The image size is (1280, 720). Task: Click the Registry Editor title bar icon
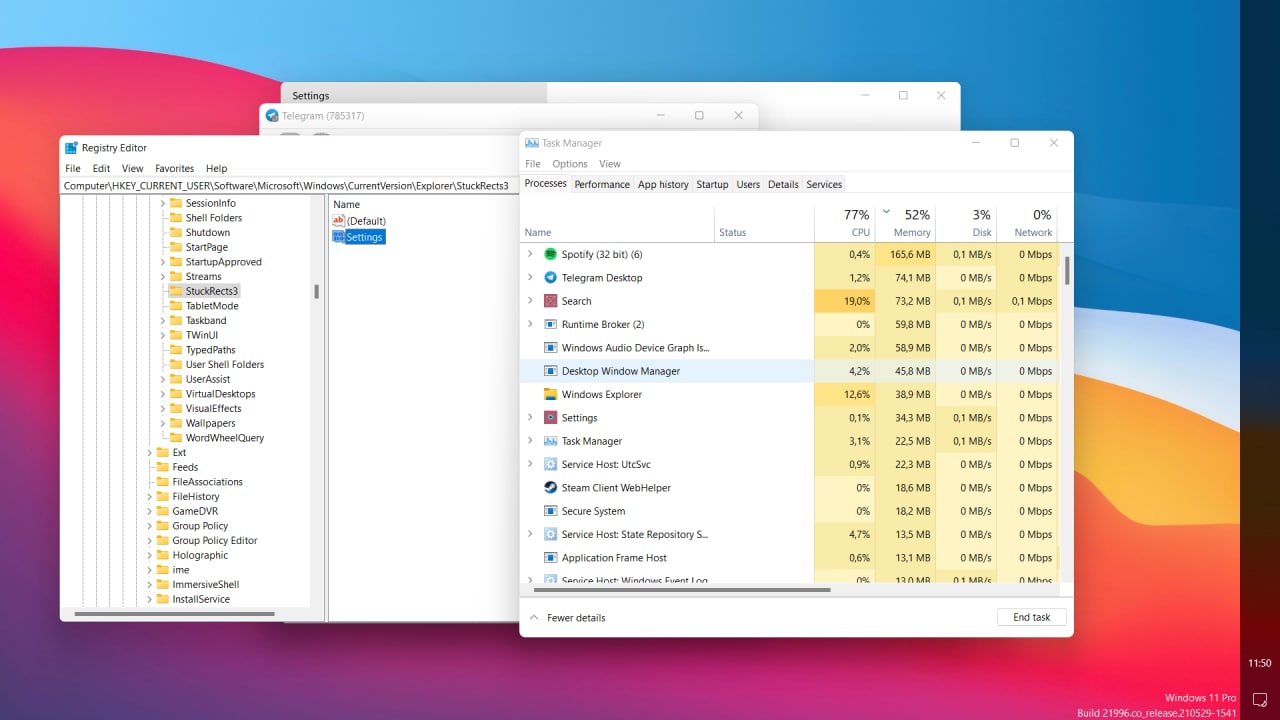[x=71, y=148]
